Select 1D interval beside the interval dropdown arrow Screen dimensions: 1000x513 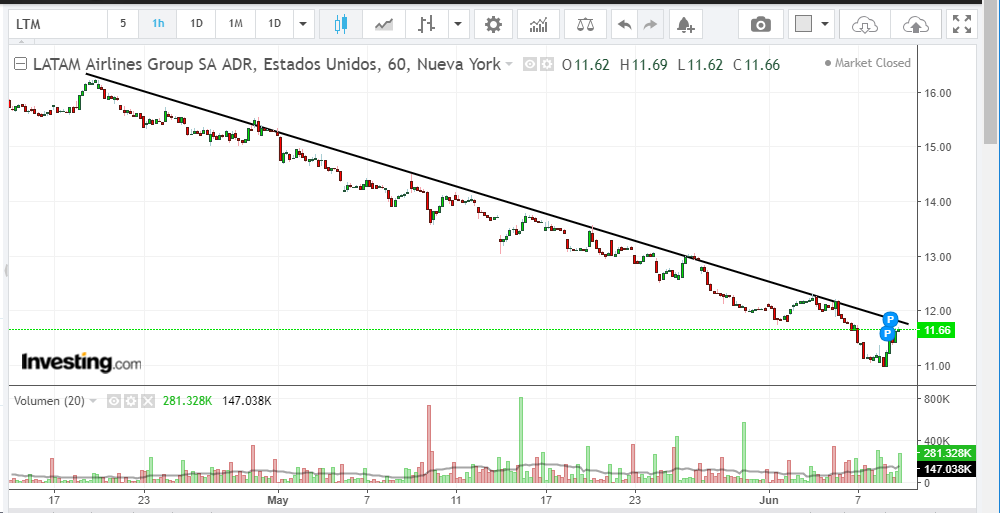[274, 24]
